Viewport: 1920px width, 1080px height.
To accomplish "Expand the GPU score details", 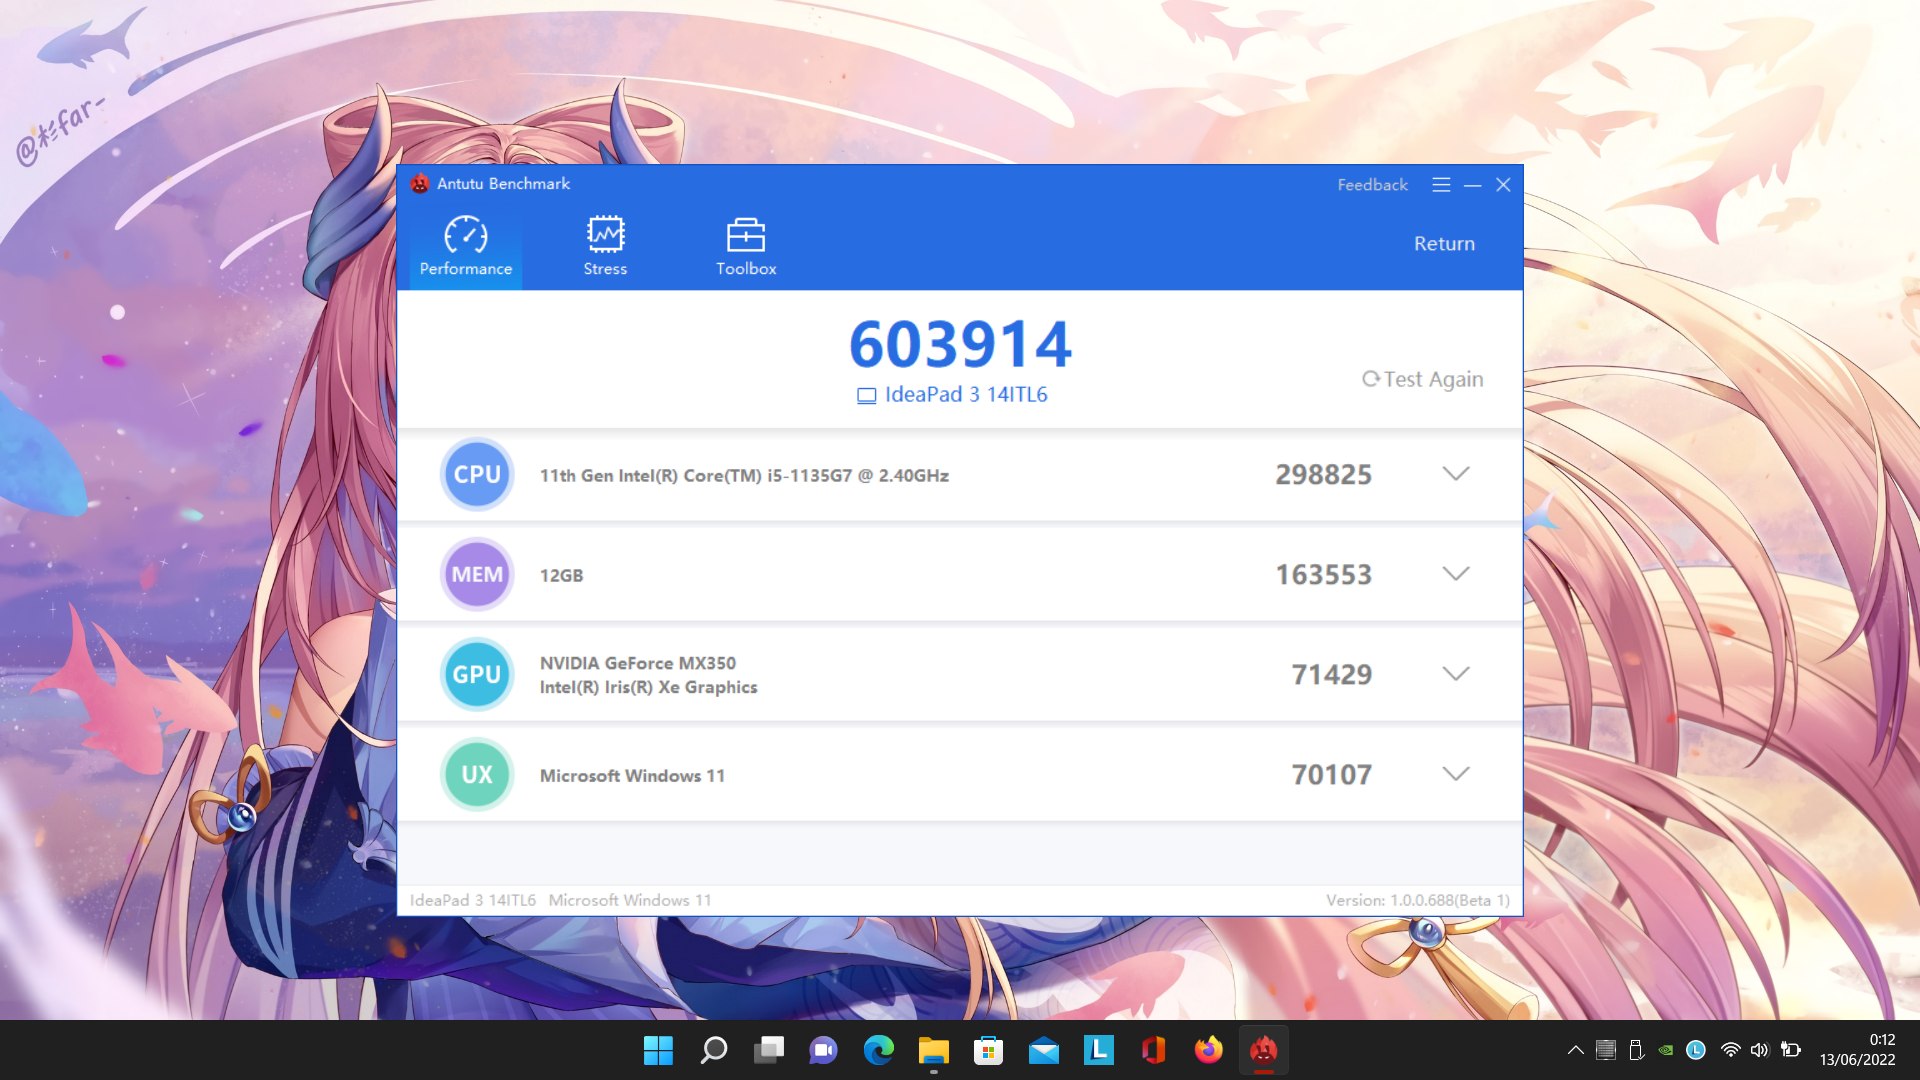I will (x=1456, y=674).
